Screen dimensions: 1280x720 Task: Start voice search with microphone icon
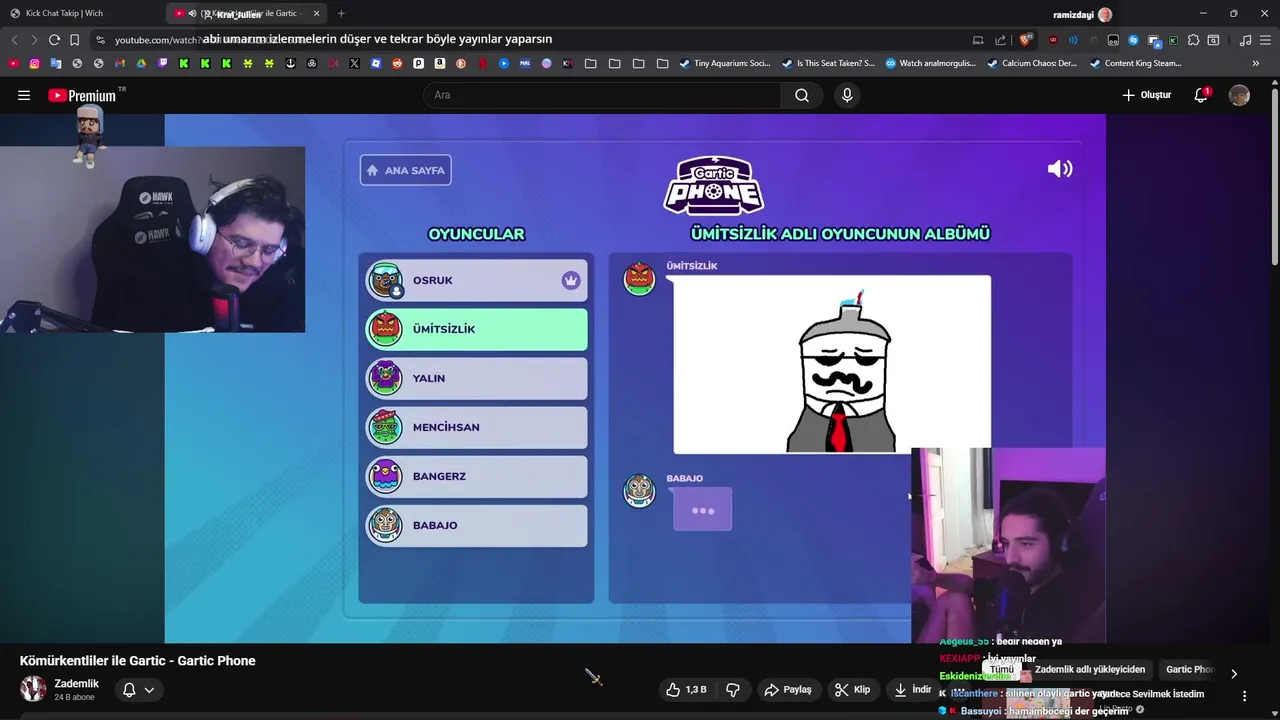(x=847, y=95)
